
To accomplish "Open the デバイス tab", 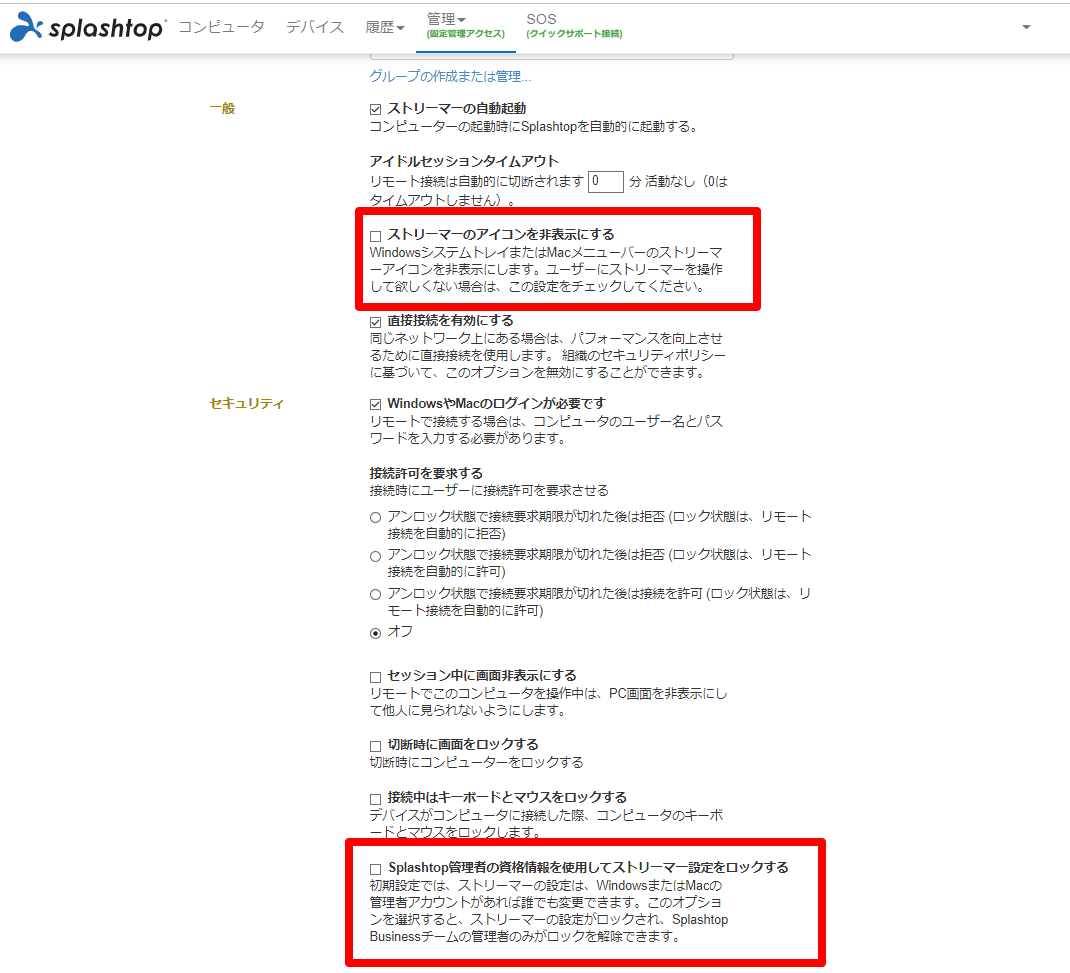I will coord(315,27).
